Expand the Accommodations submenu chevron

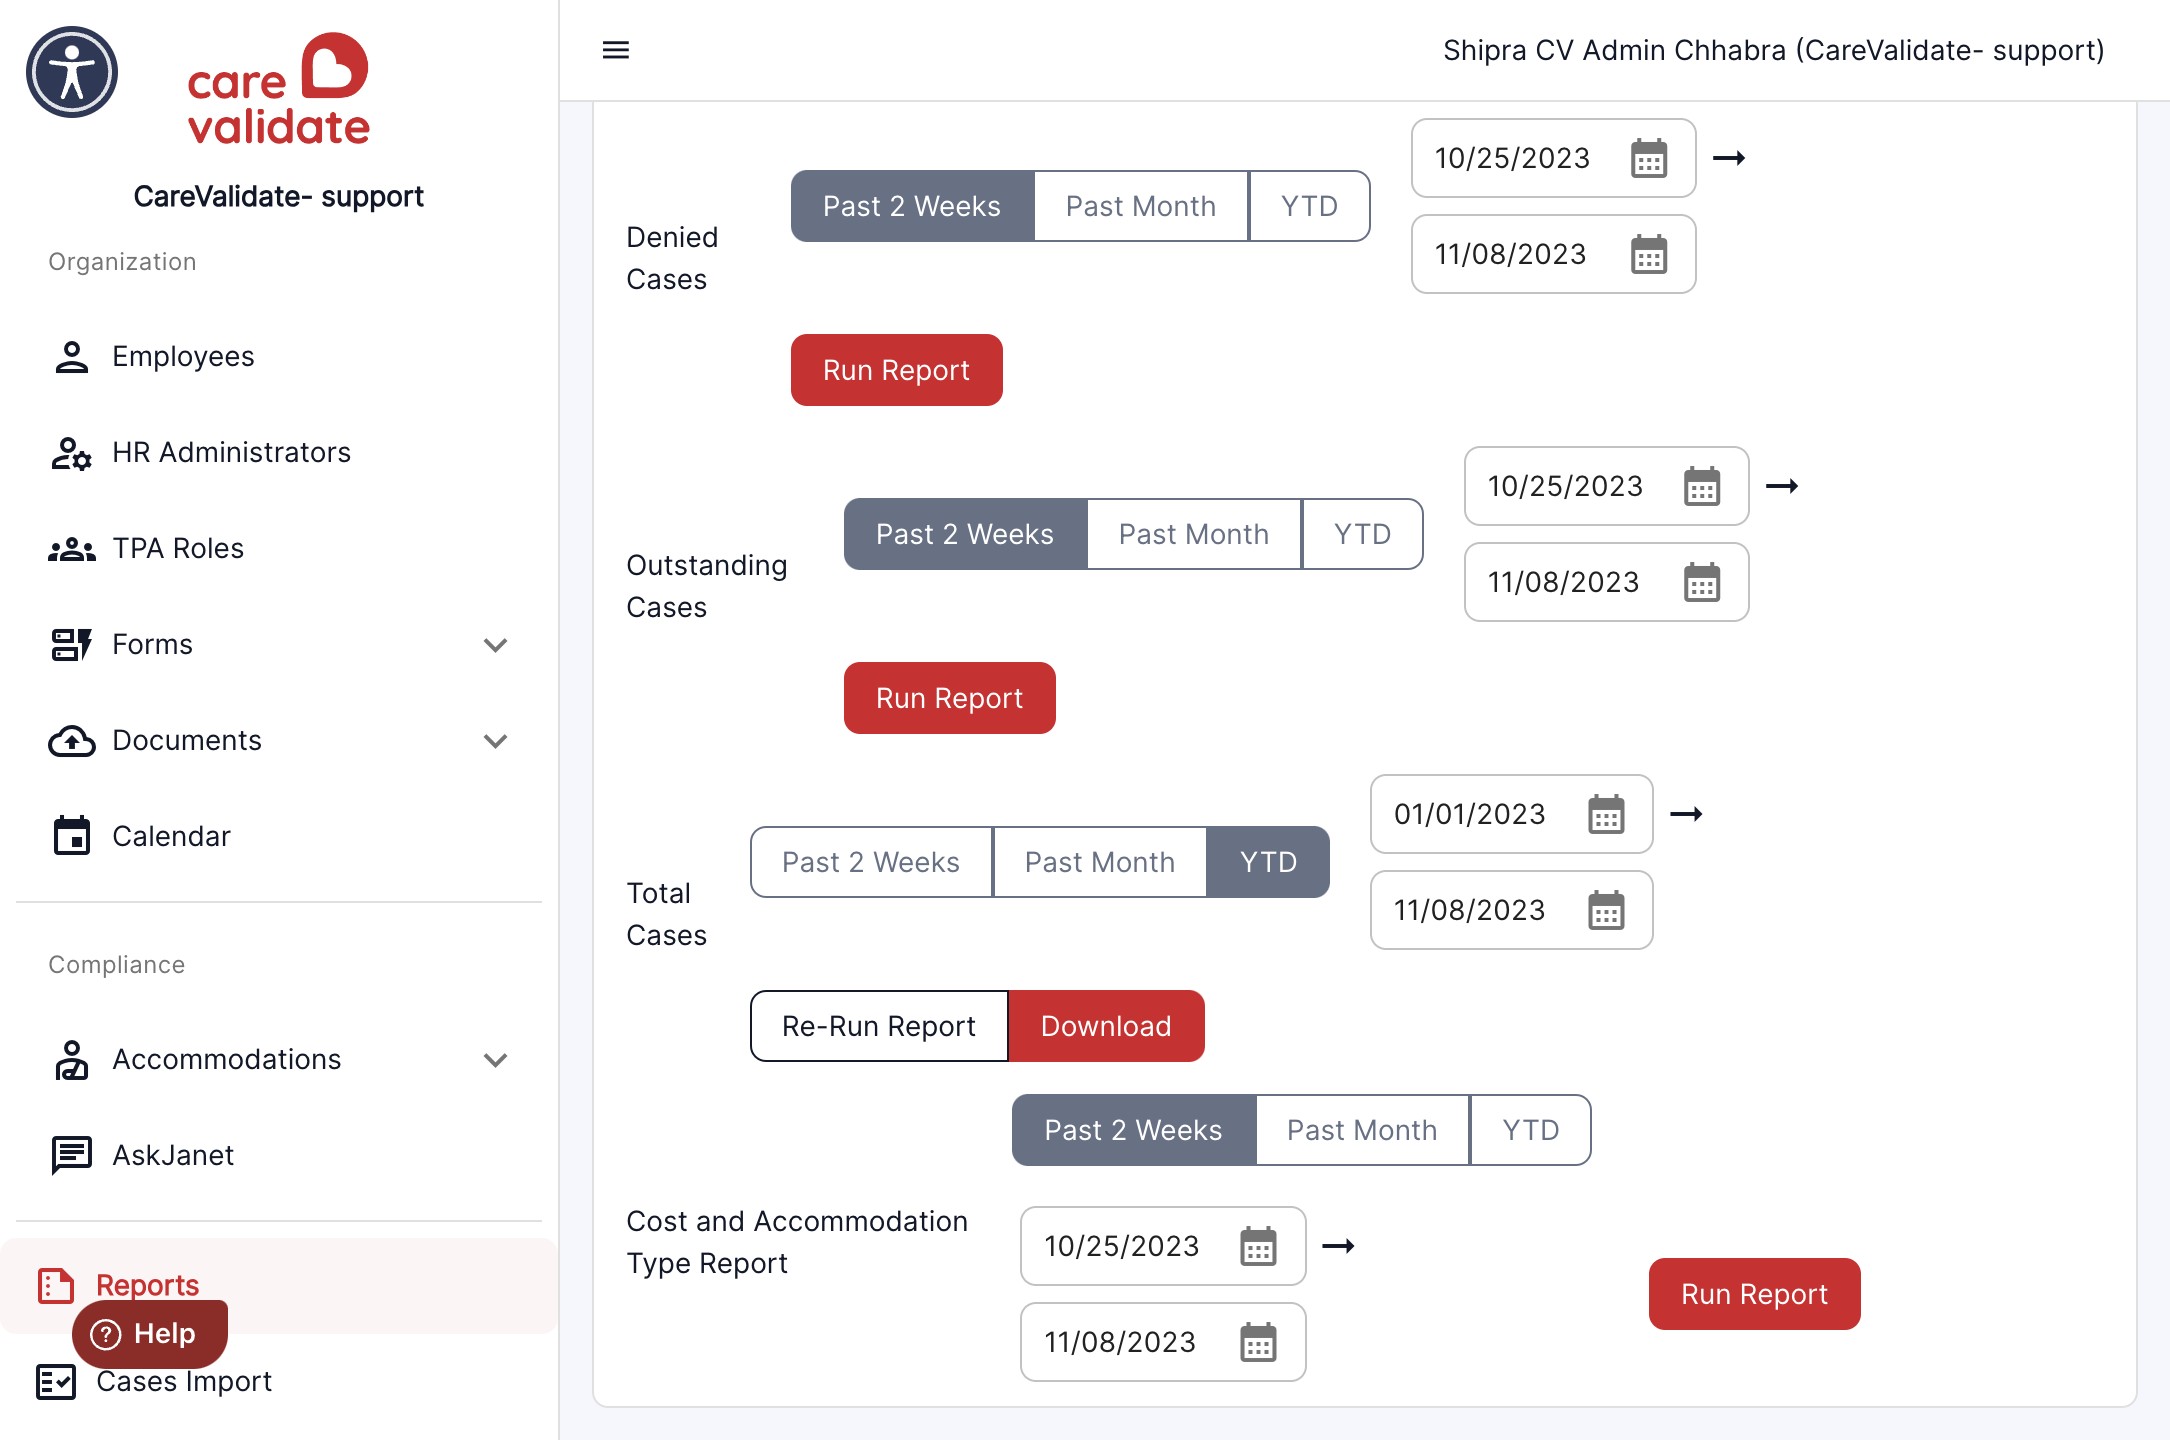495,1060
